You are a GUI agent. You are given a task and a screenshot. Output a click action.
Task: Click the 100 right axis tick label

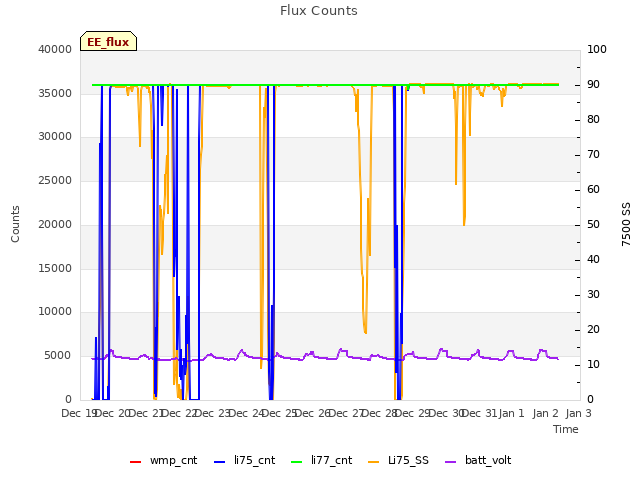(x=597, y=49)
